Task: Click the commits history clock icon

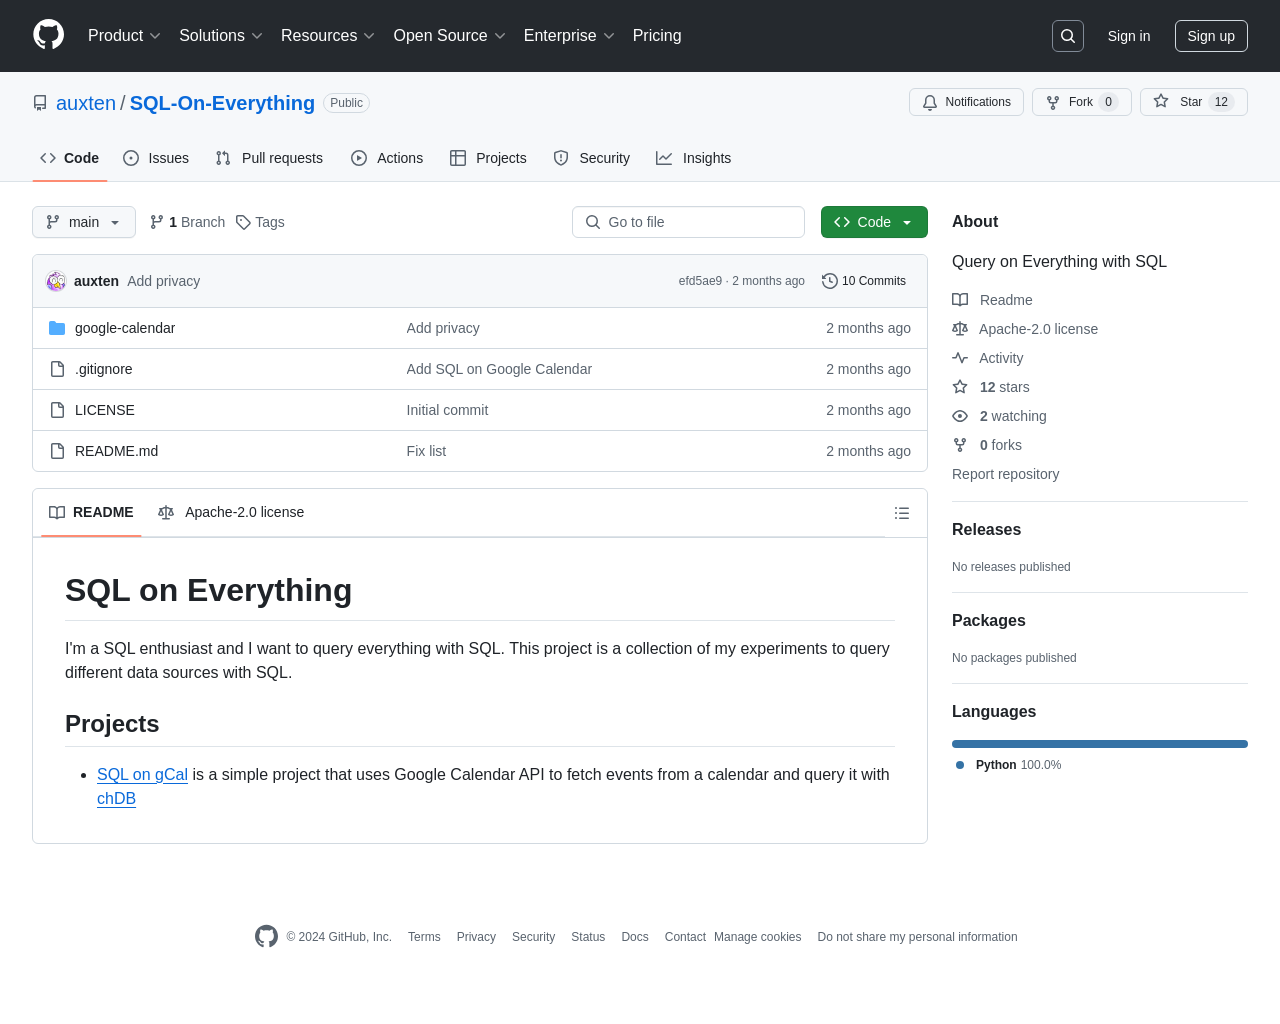Action: click(x=830, y=281)
